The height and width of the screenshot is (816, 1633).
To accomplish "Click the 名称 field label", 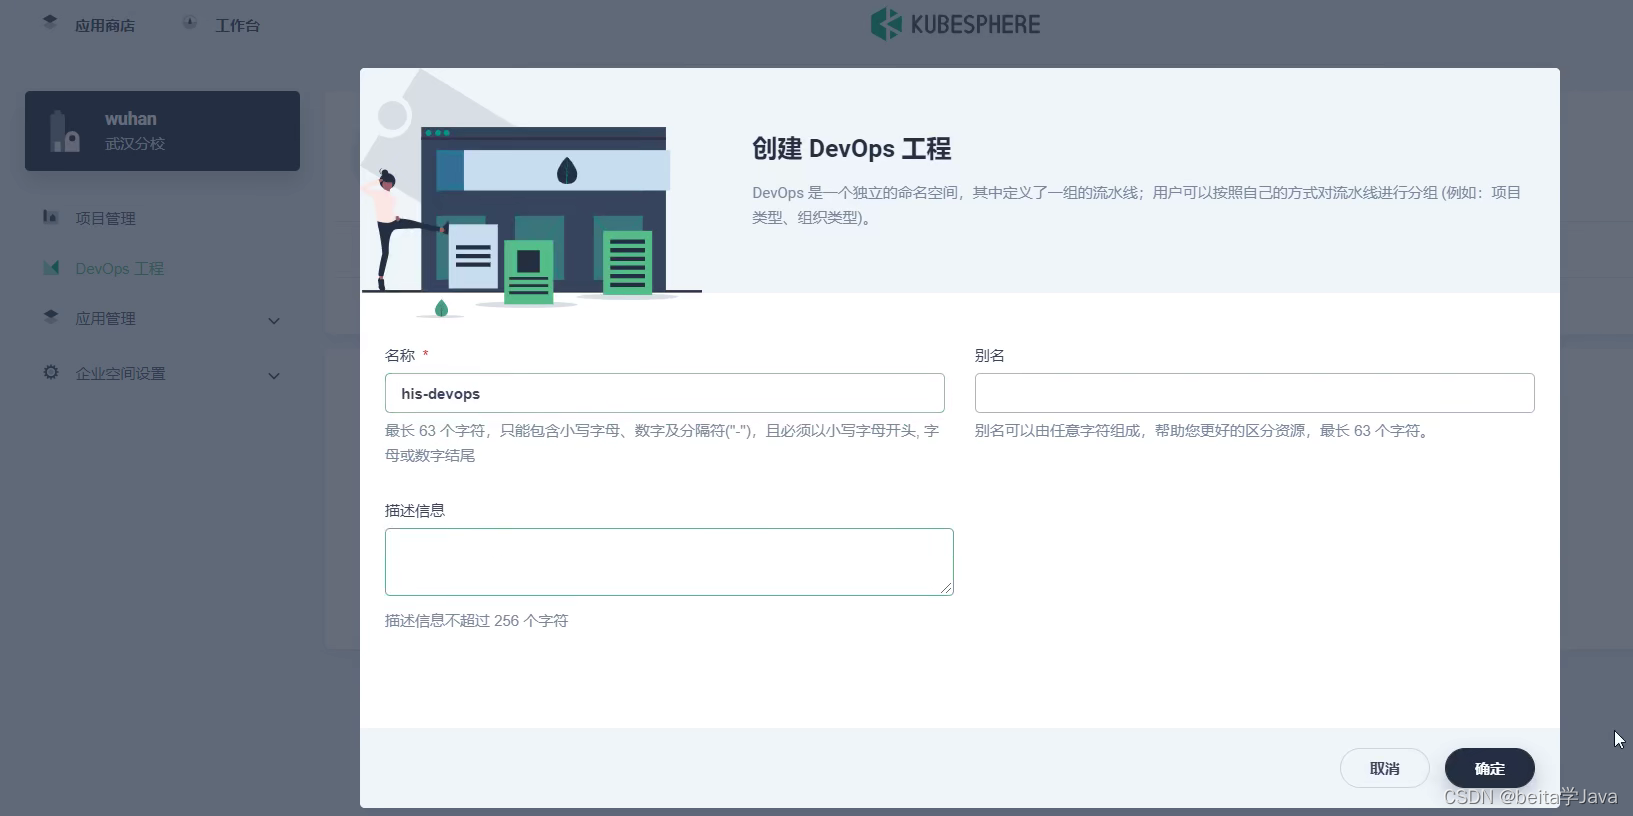I will click(x=400, y=355).
